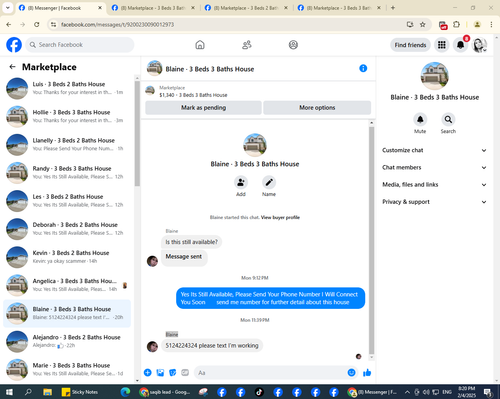500x399 pixels.
Task: Click the account profile picture in header
Action: point(479,45)
